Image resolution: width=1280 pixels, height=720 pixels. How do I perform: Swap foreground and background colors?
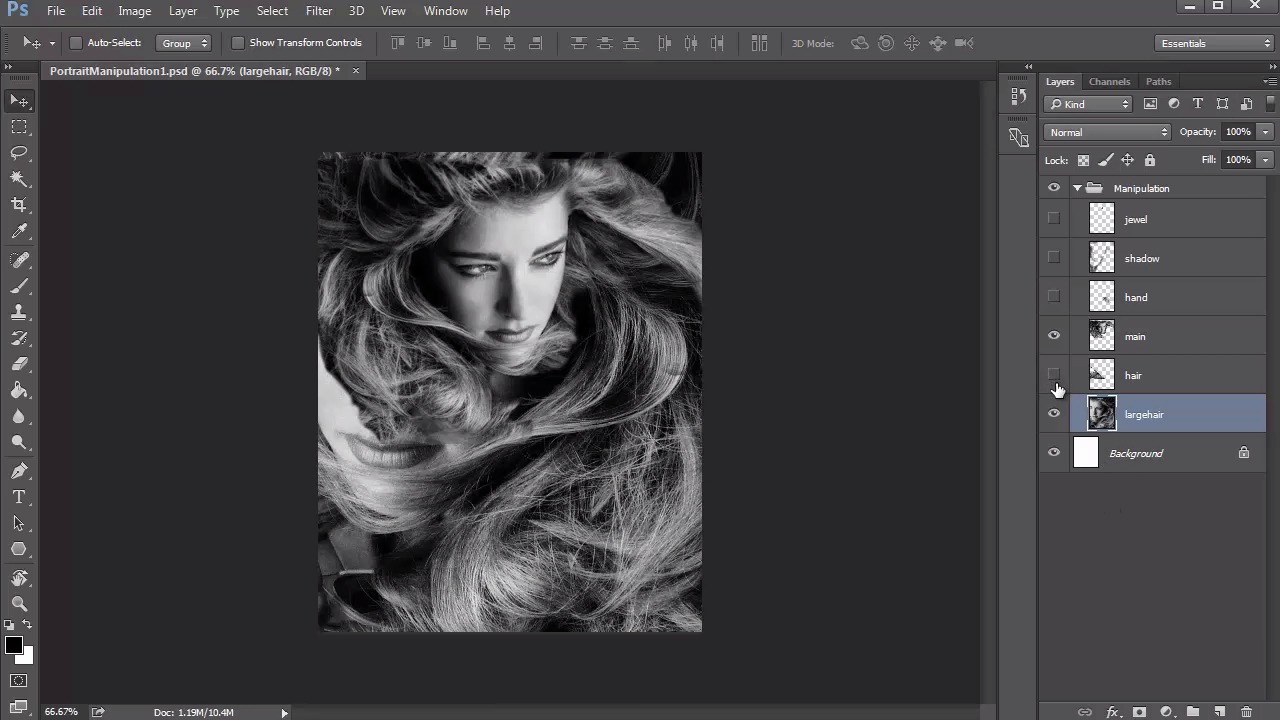(27, 626)
